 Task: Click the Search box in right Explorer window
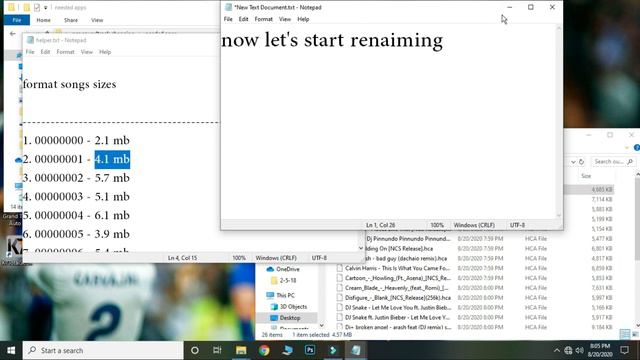(613, 162)
